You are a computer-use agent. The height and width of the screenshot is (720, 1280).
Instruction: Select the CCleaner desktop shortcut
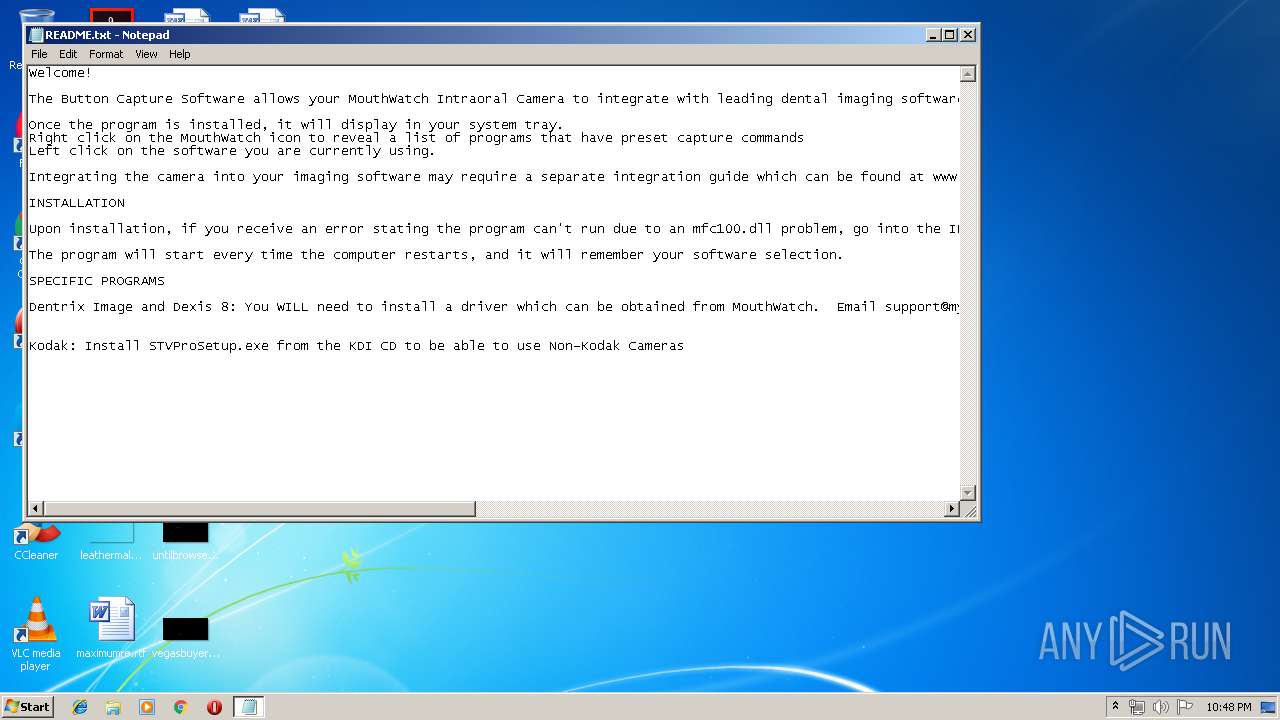(36, 542)
